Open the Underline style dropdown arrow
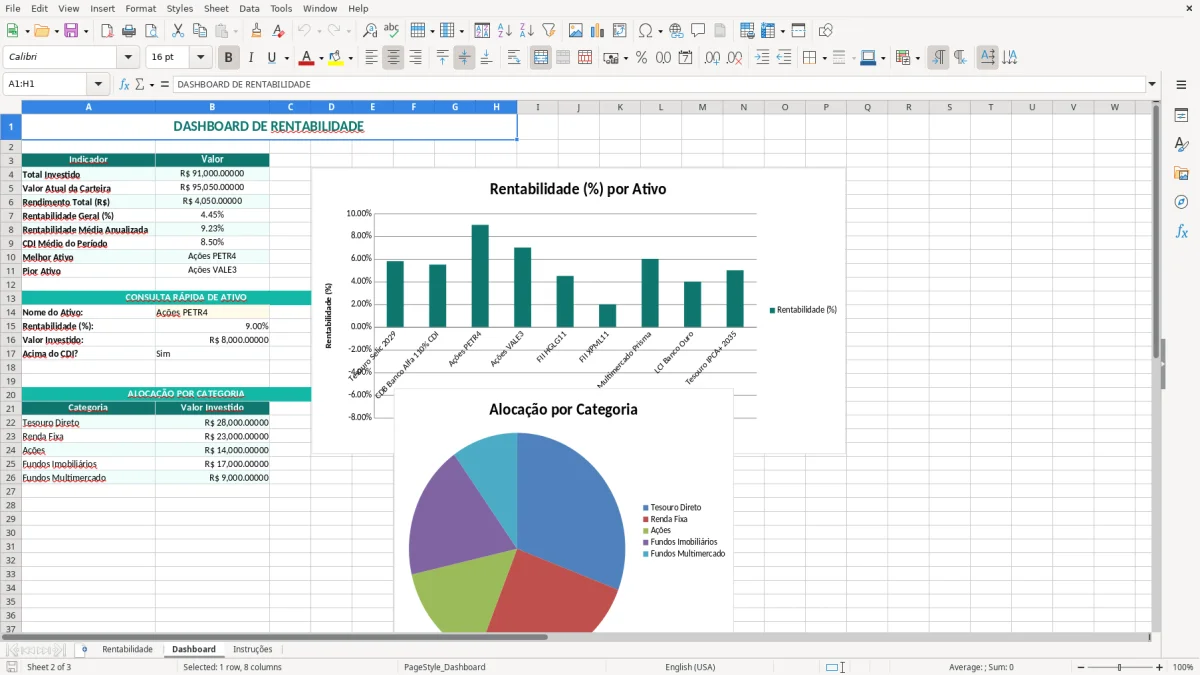The width and height of the screenshot is (1200, 675). pos(286,58)
